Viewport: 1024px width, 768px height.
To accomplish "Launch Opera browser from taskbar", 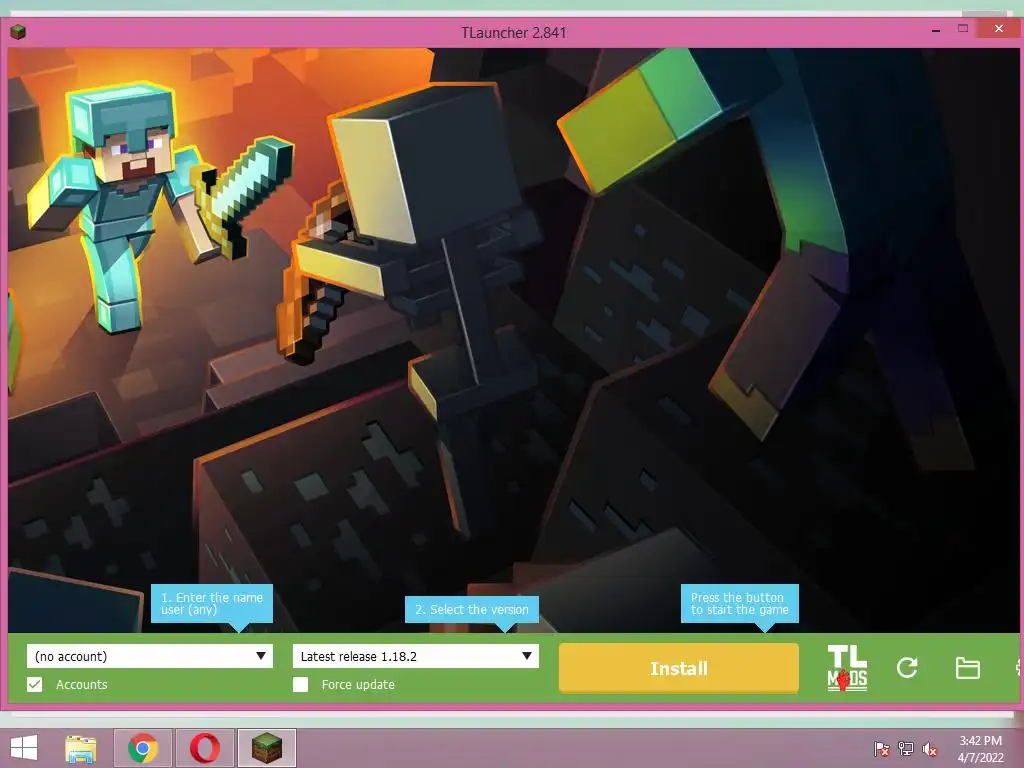I will (204, 748).
